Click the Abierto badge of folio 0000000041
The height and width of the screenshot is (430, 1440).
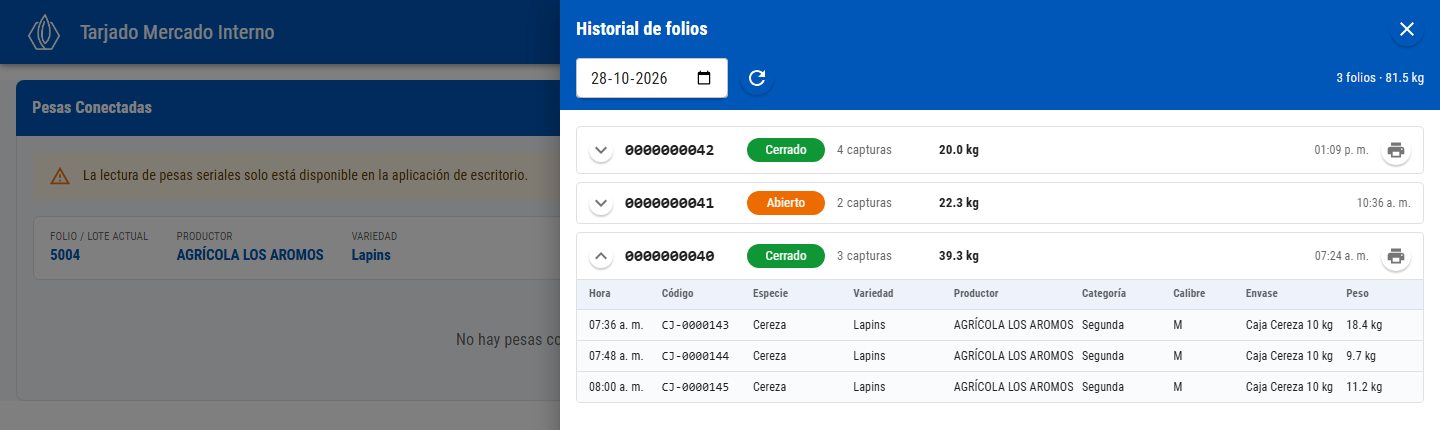point(786,204)
